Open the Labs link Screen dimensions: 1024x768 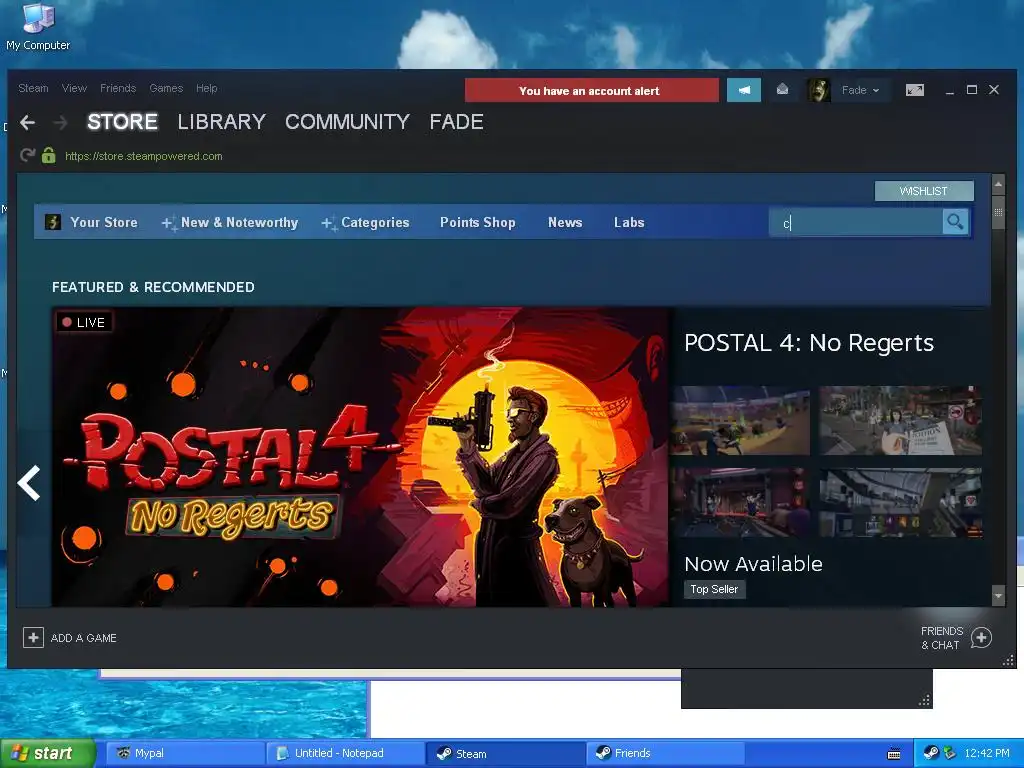(x=629, y=222)
